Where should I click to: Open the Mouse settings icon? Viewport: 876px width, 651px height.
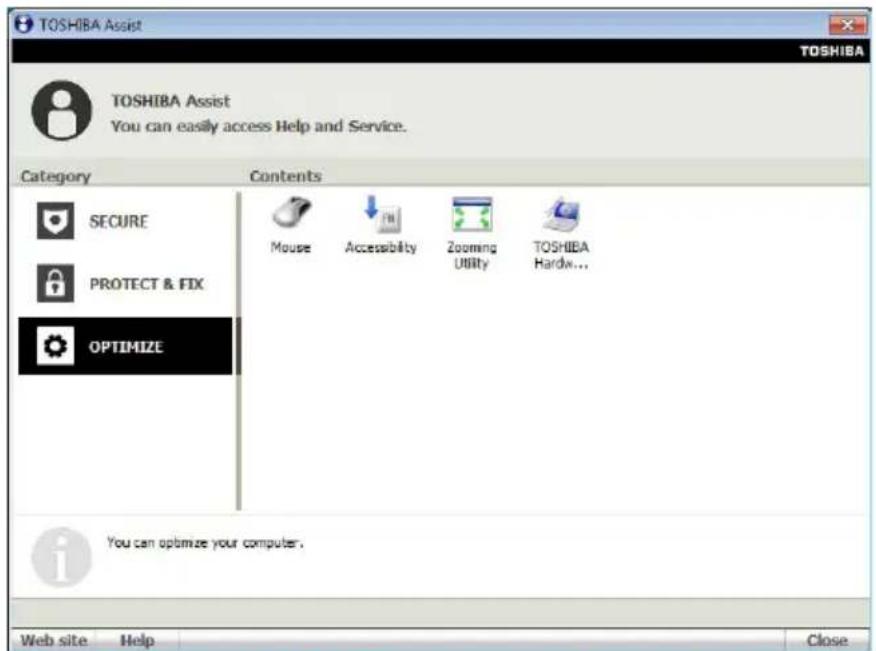(x=291, y=225)
